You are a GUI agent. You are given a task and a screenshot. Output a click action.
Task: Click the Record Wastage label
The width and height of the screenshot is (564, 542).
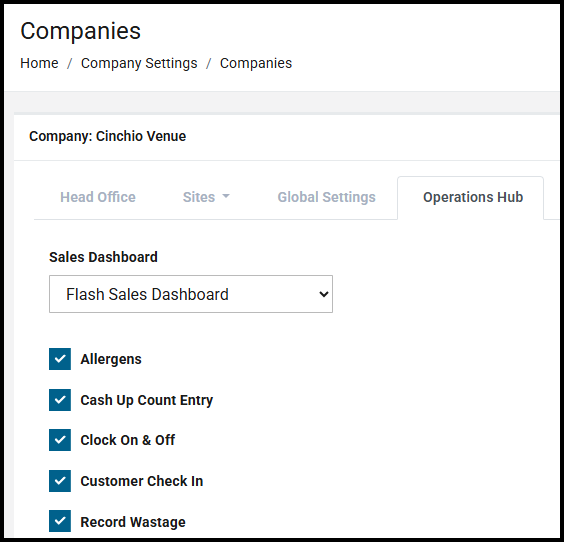pos(133,522)
